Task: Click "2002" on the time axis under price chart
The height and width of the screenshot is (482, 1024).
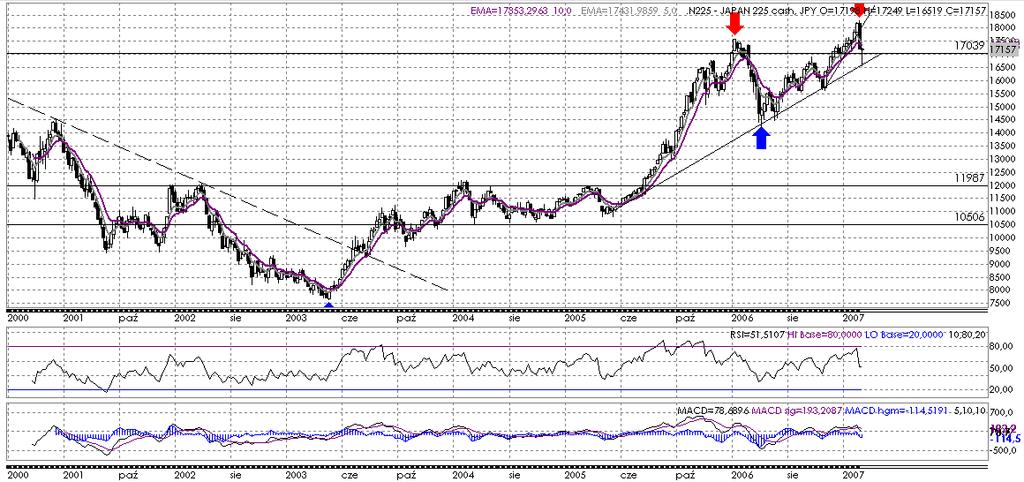Action: (185, 318)
